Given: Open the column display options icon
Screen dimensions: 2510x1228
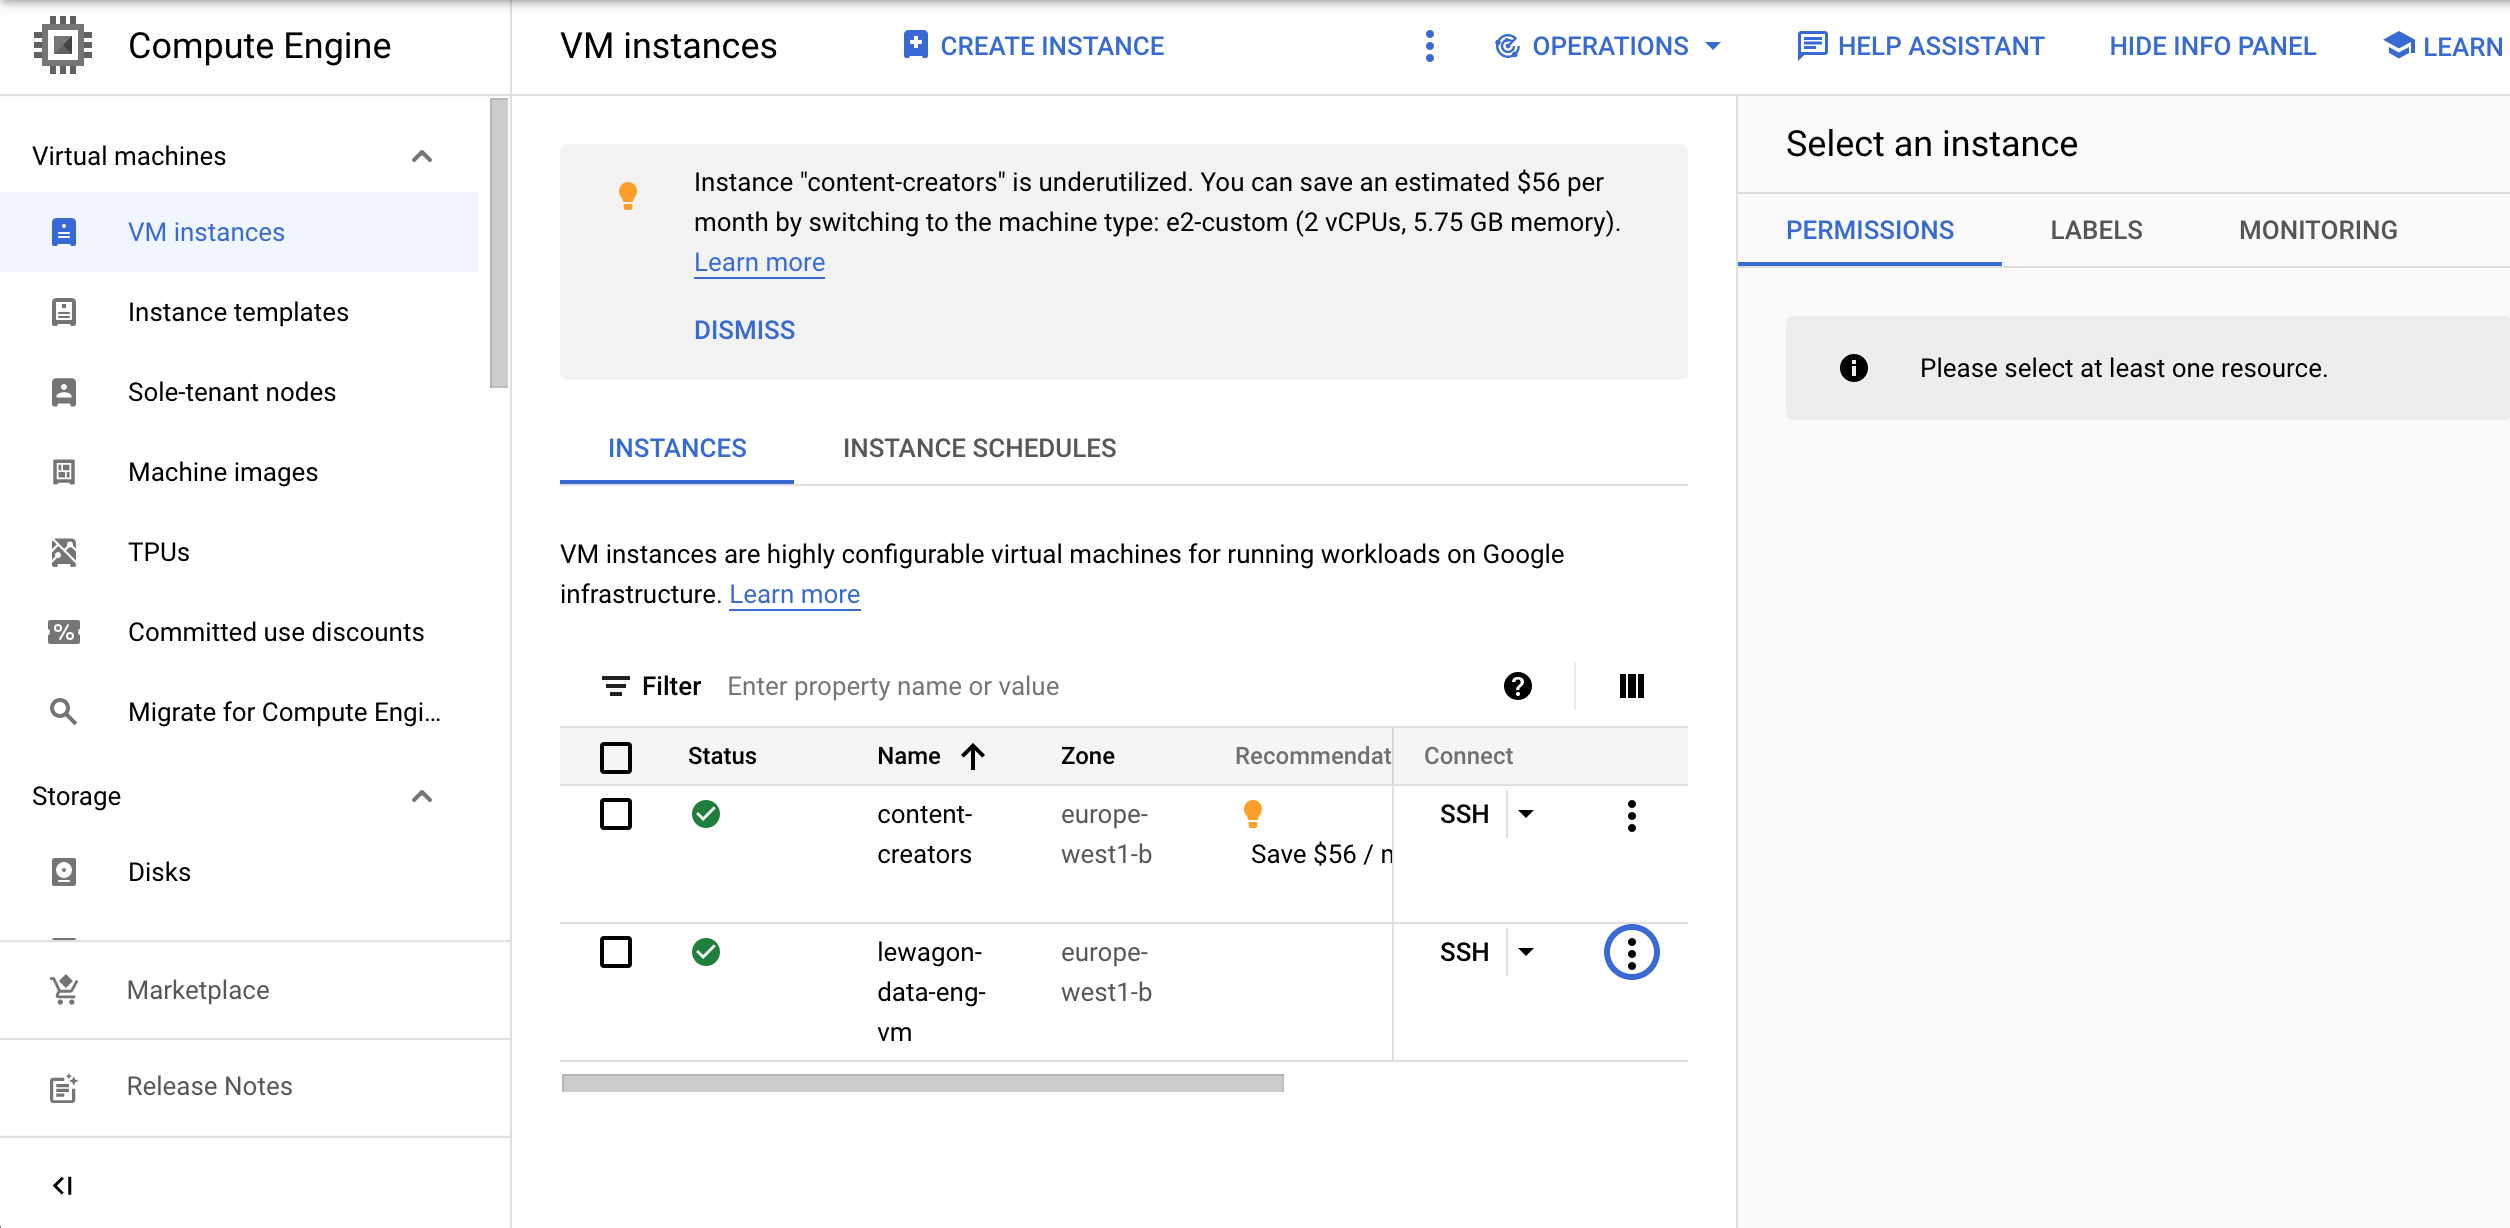Looking at the screenshot, I should tap(1632, 686).
